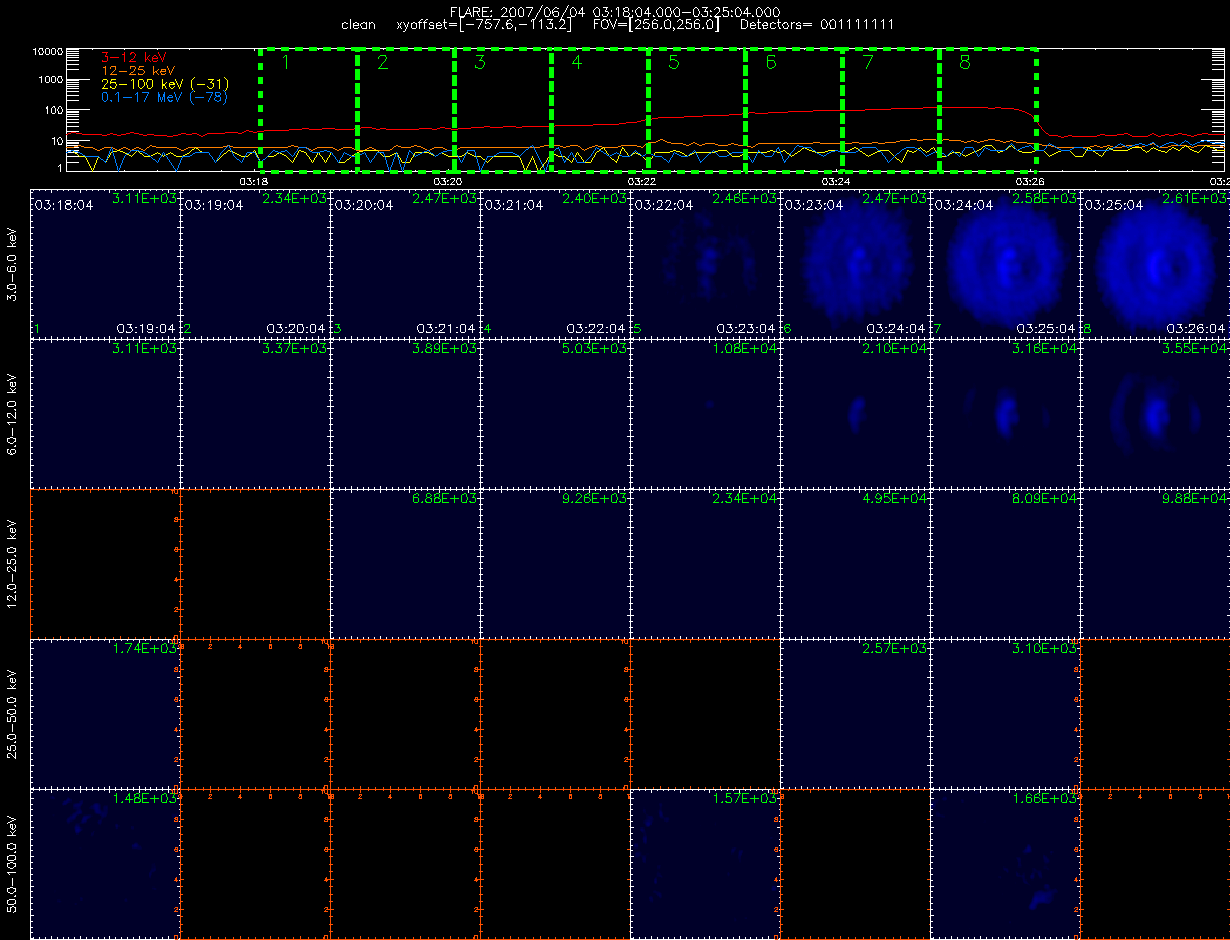The image size is (1230, 940).
Task: Click the 2.34E+03 value in the 3.0-6.0 keV row
Action: pos(294,199)
